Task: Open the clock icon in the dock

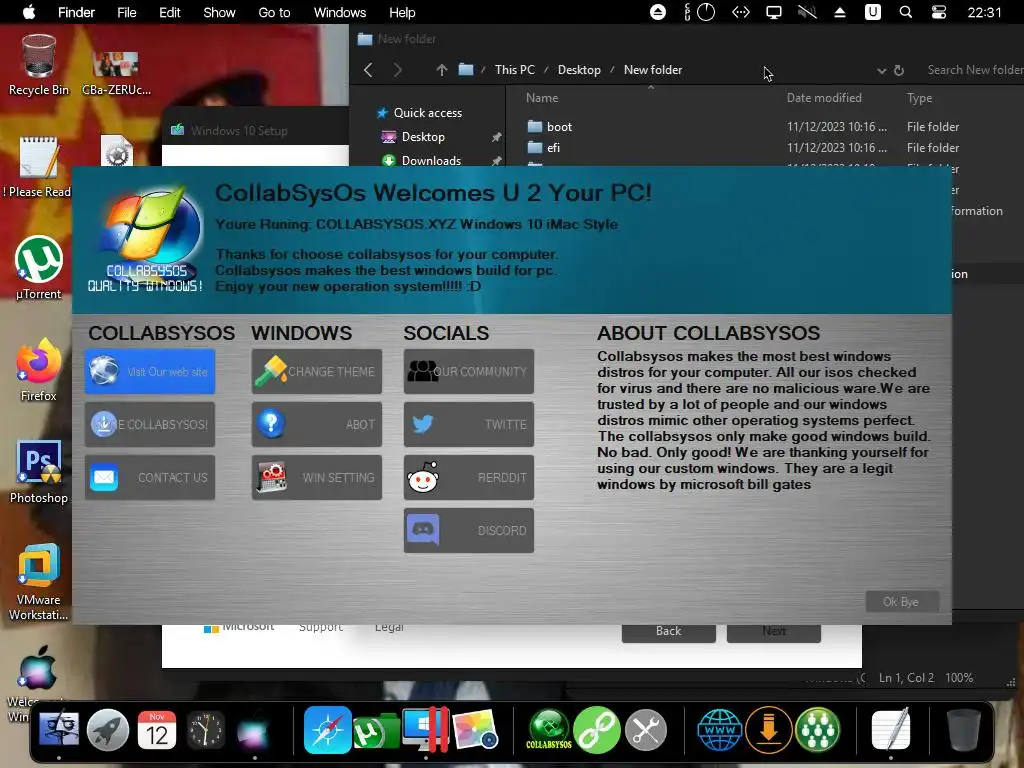Action: (206, 729)
